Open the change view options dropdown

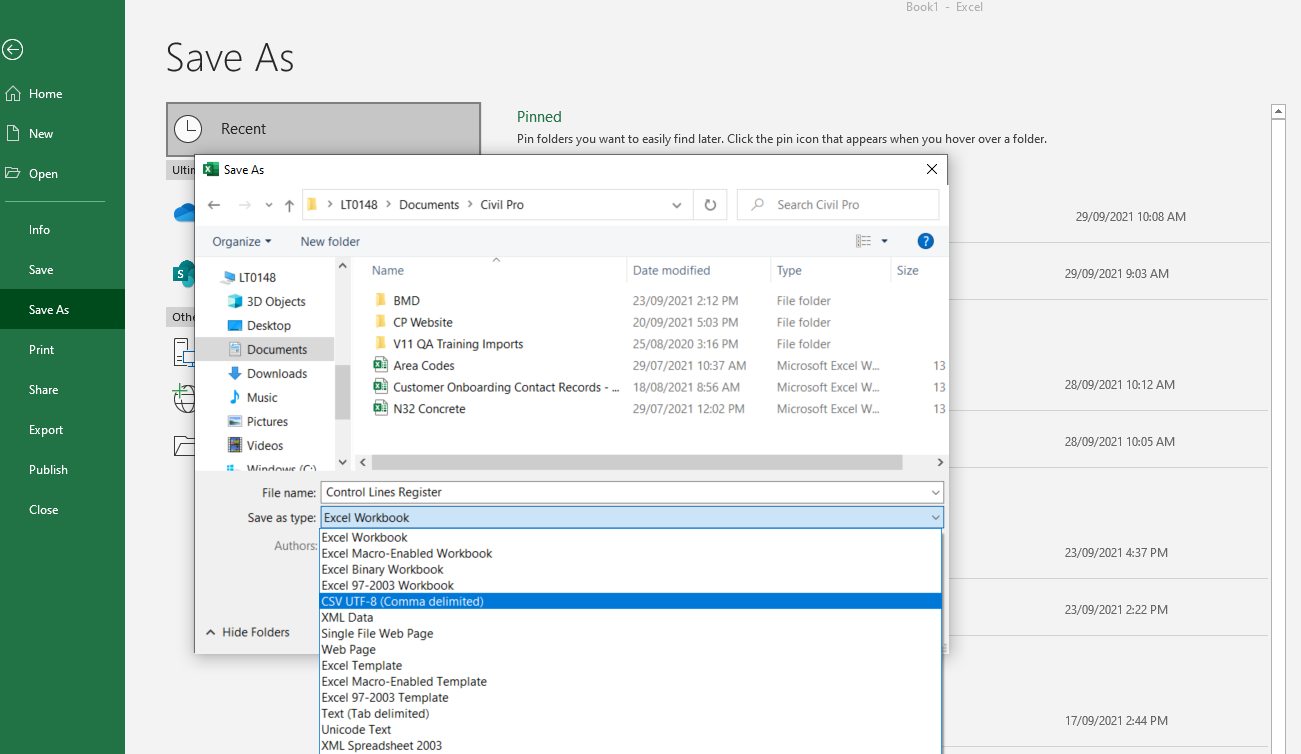(x=884, y=241)
